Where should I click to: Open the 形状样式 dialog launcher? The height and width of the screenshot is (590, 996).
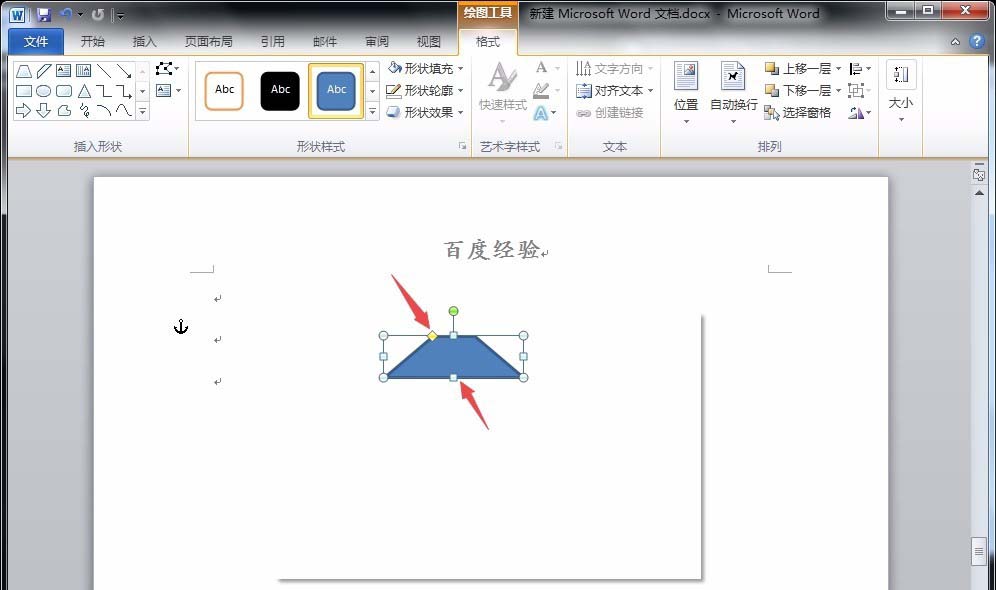462,147
